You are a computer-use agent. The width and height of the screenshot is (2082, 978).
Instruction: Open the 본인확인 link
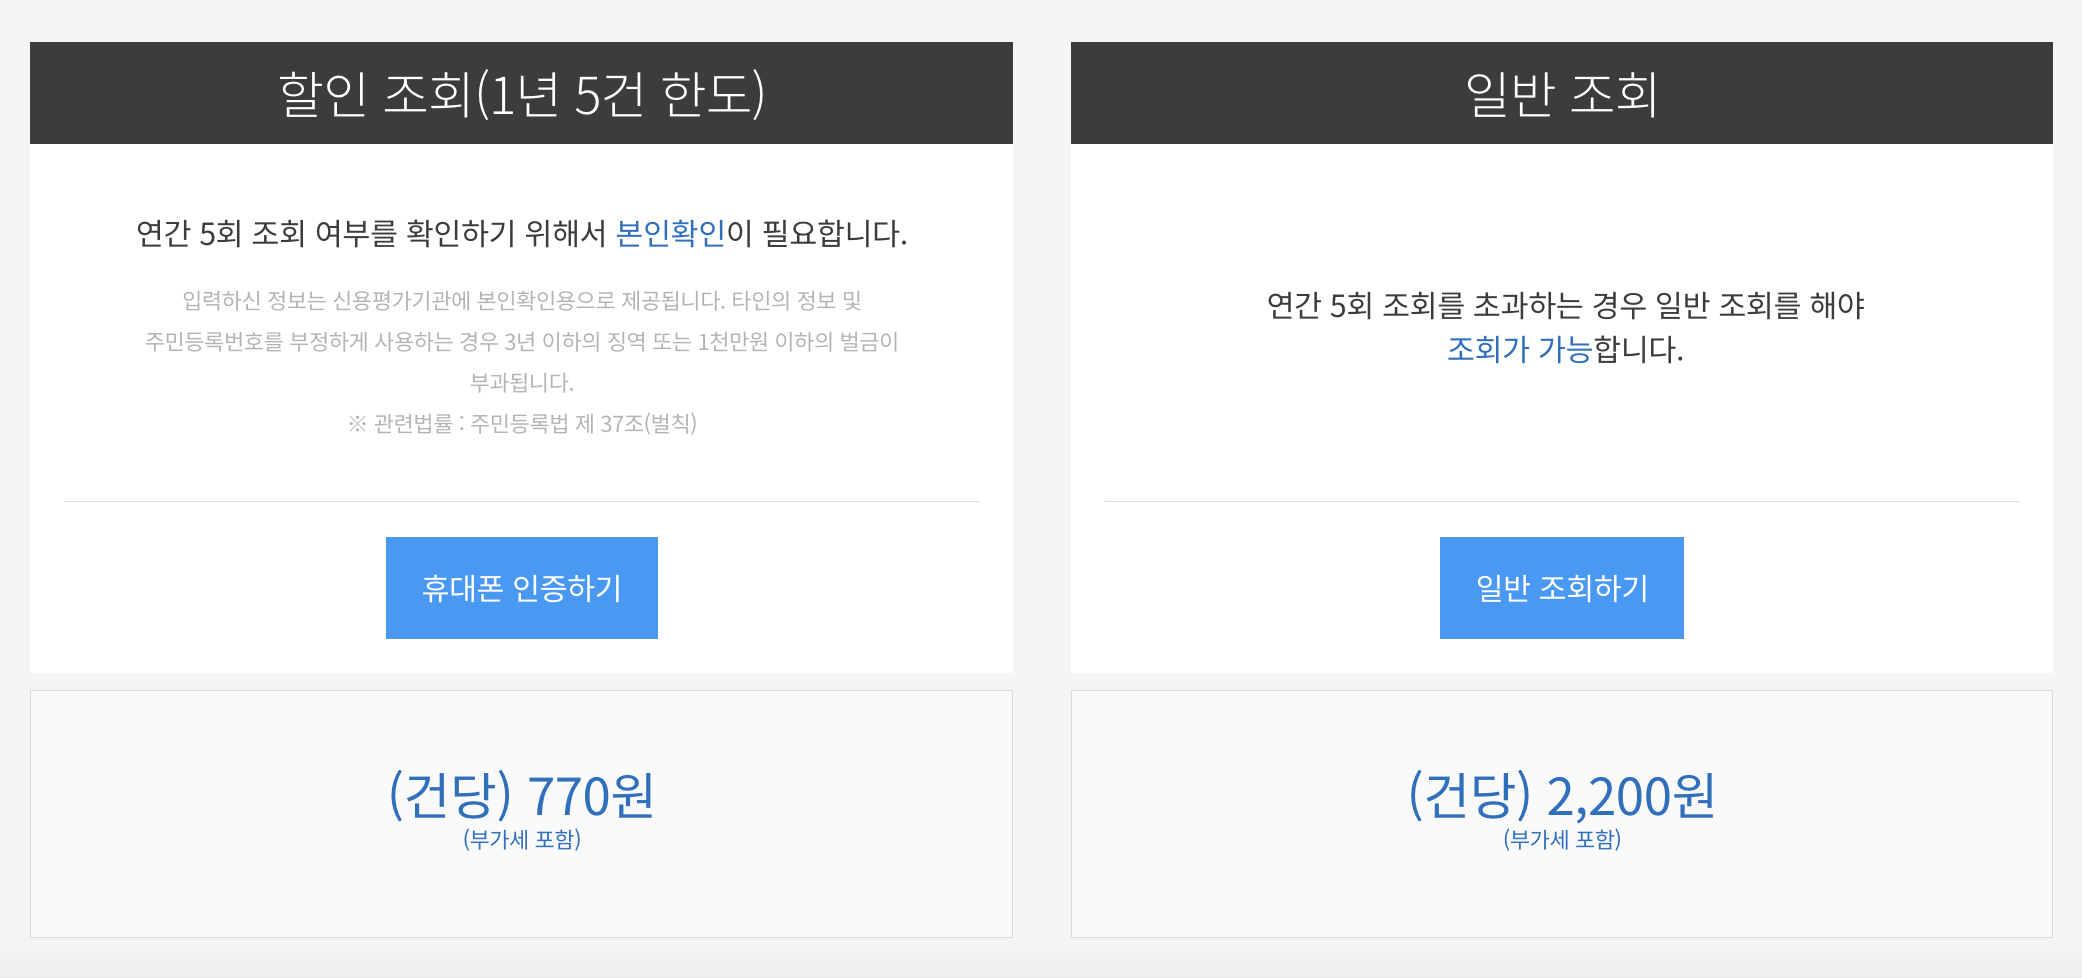coord(668,233)
